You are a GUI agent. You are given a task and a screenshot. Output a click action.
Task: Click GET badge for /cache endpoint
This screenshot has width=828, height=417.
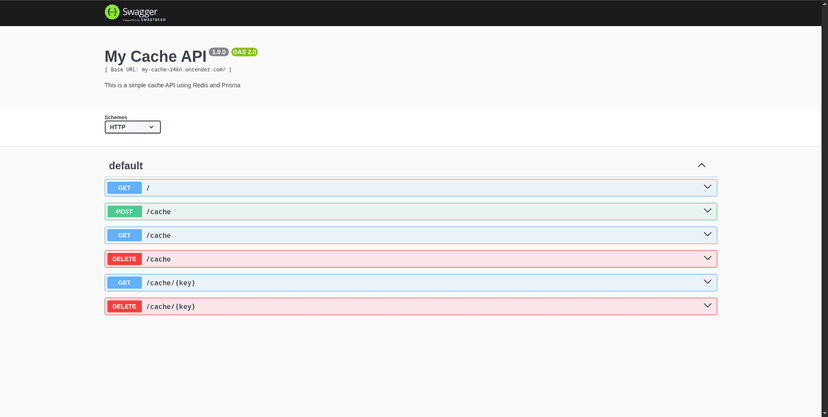[124, 235]
